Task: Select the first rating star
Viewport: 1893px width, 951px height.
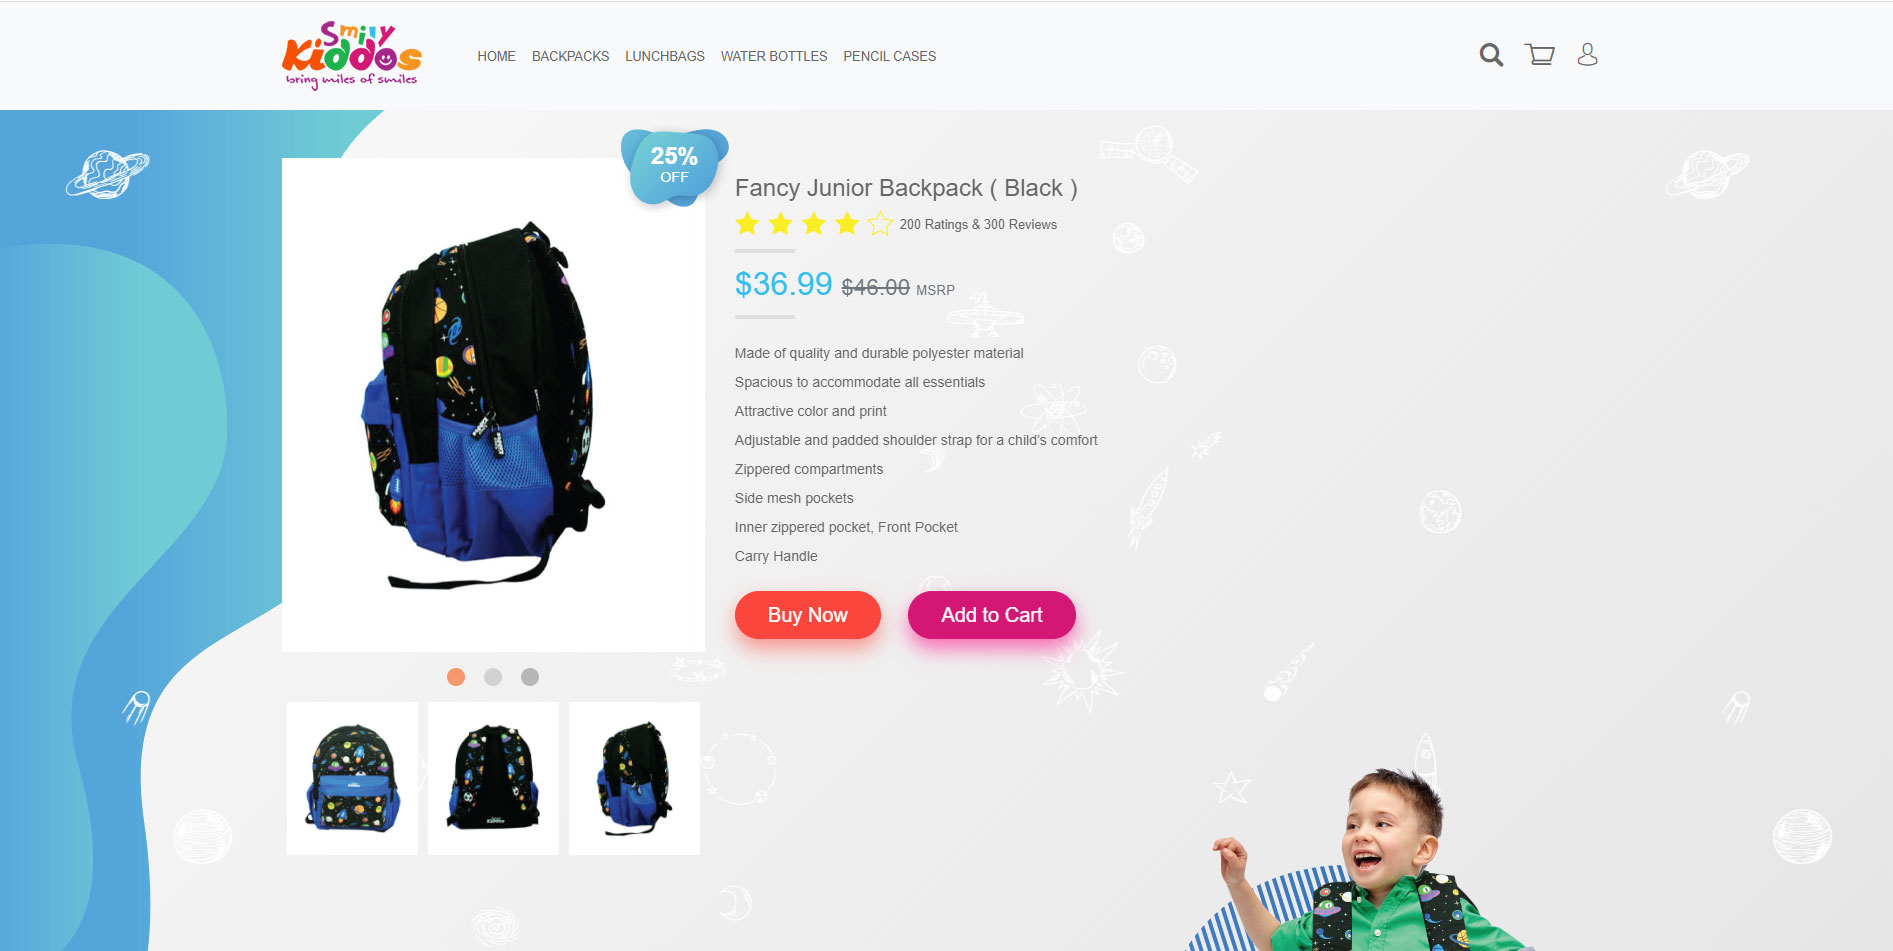Action: (747, 223)
